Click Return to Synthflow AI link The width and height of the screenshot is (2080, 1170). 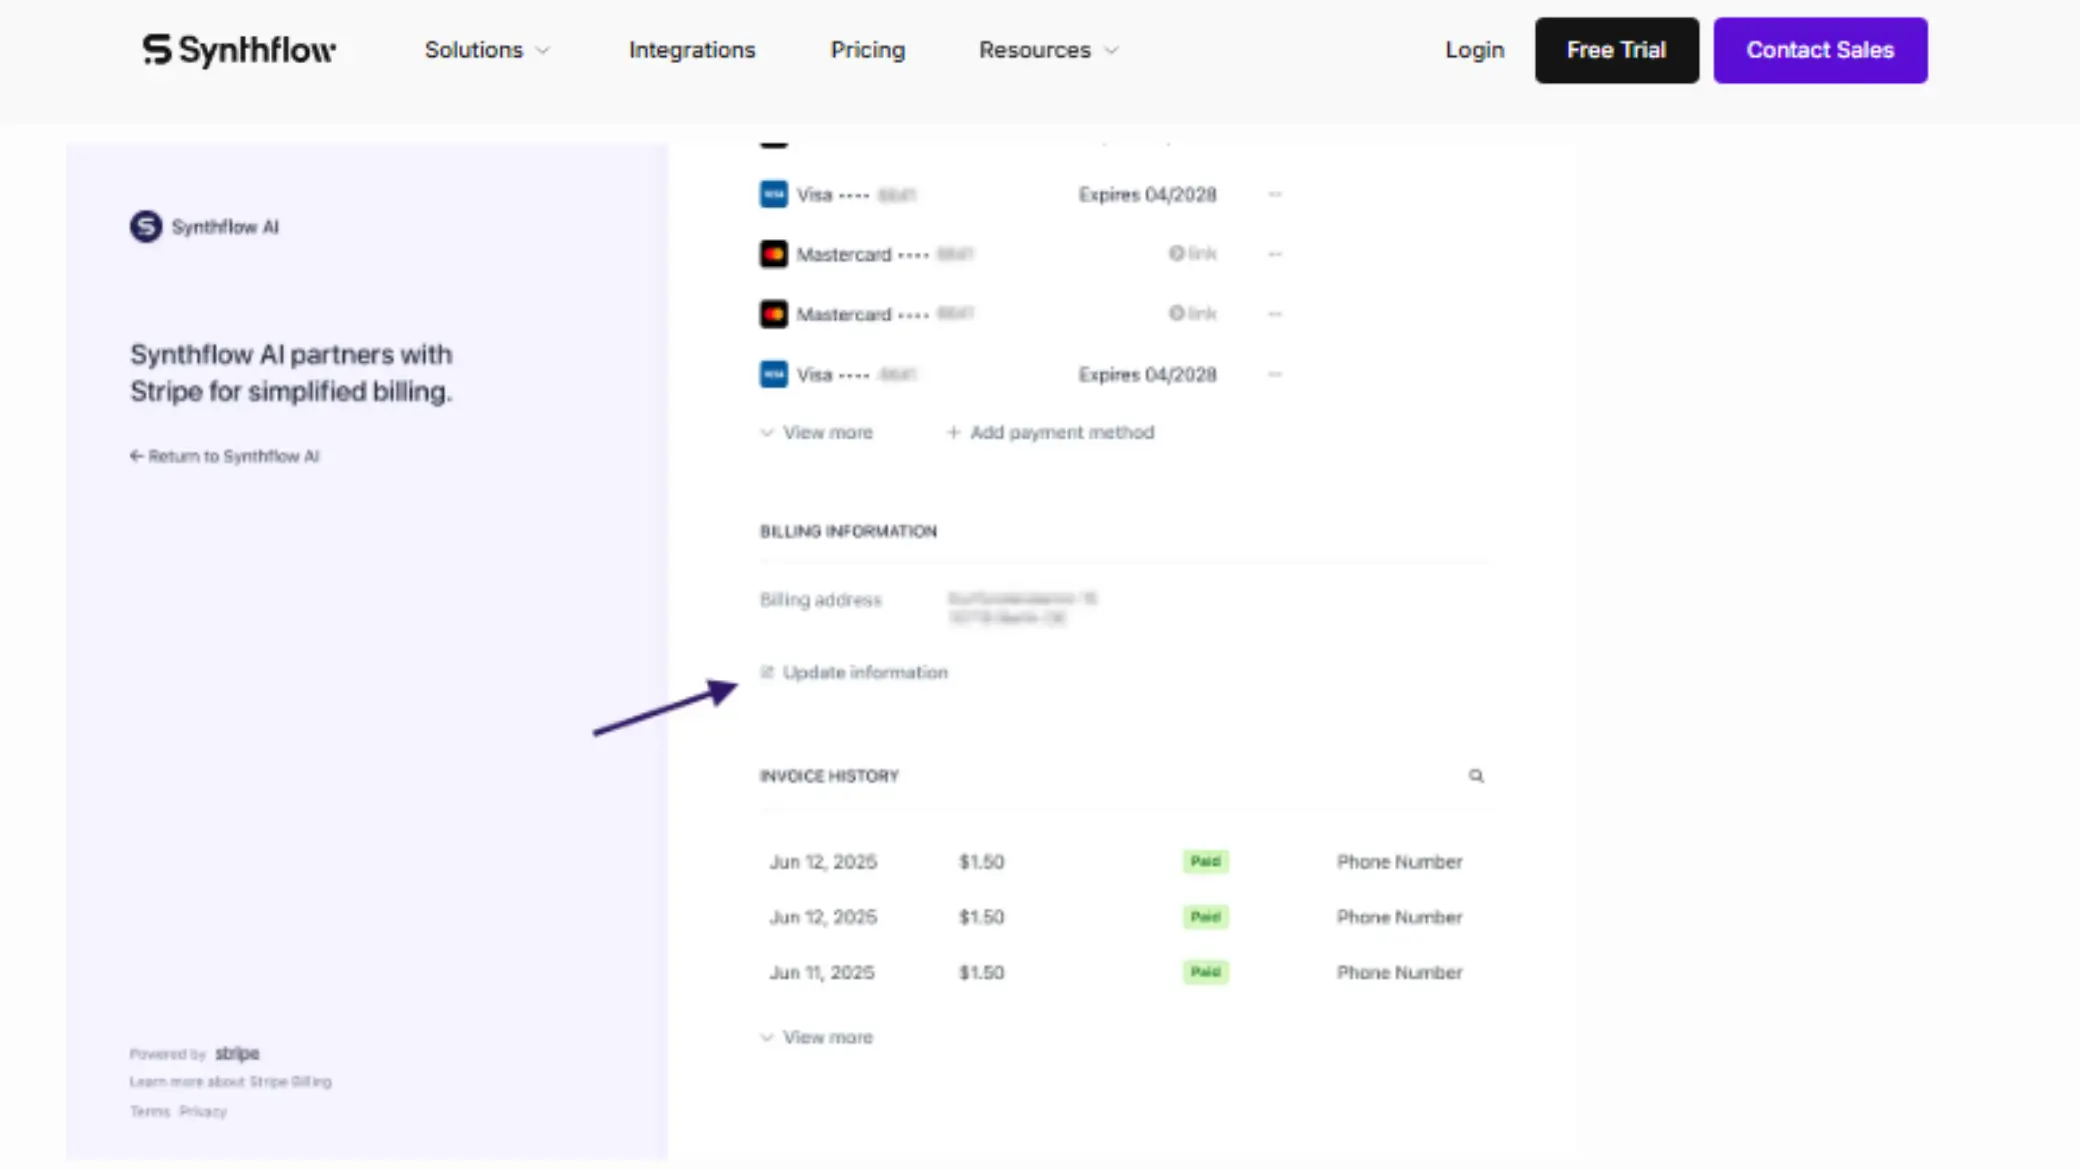(x=224, y=456)
